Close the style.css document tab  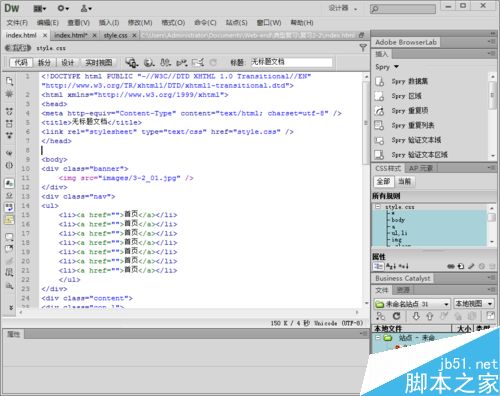click(134, 35)
